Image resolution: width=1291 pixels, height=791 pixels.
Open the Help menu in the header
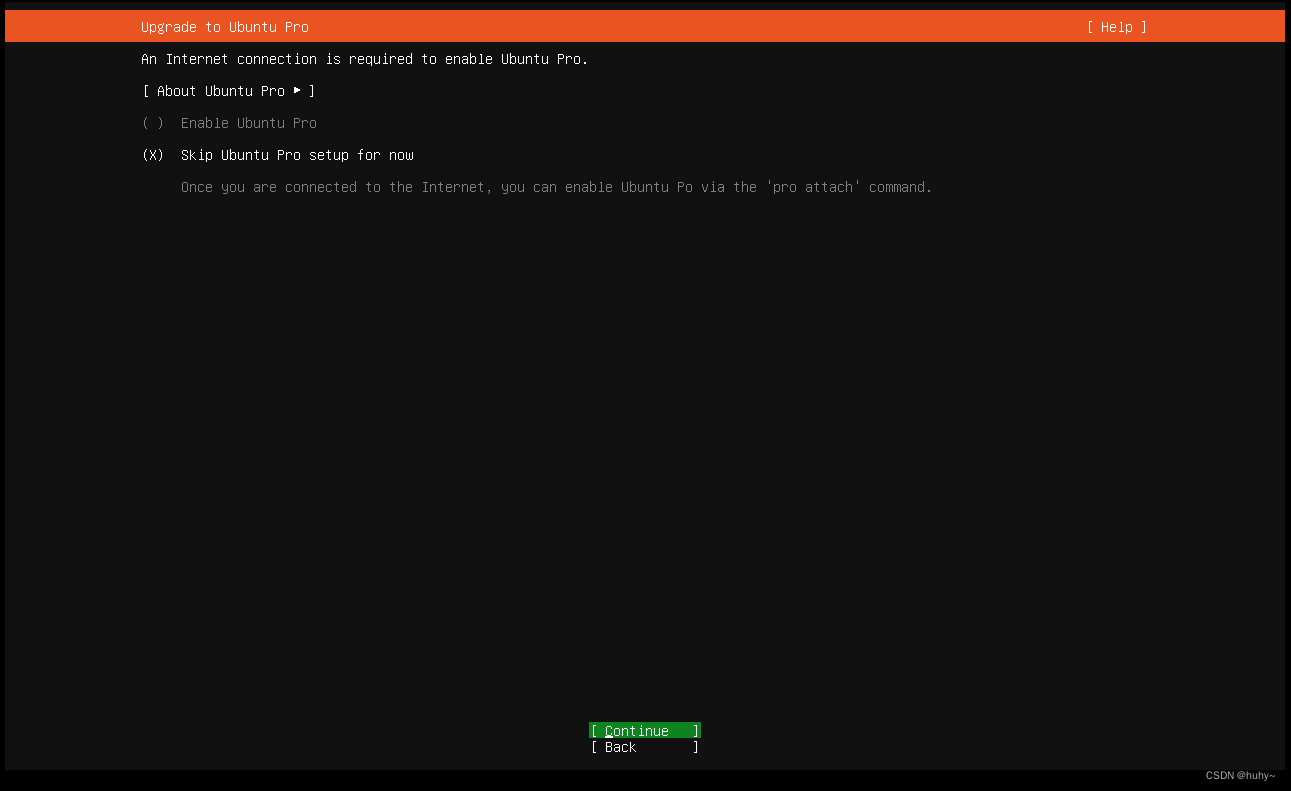click(x=1117, y=27)
